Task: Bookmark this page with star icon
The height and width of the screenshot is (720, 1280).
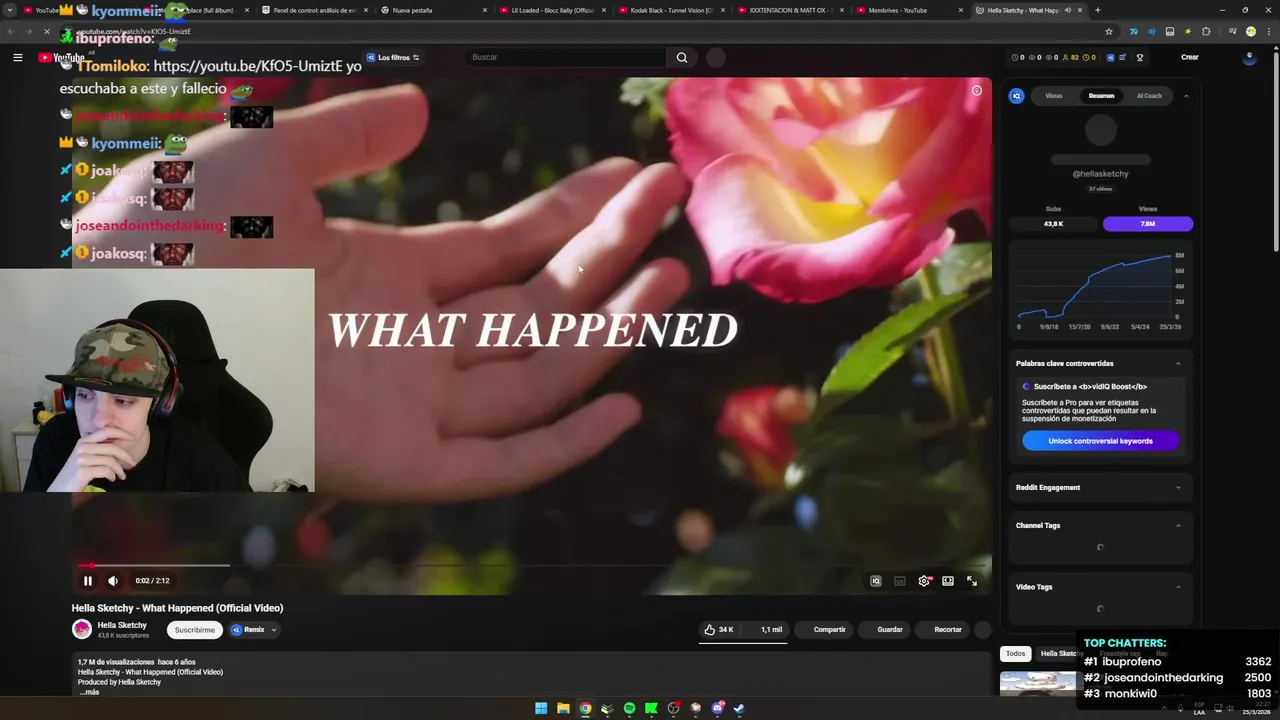Action: [x=1109, y=31]
